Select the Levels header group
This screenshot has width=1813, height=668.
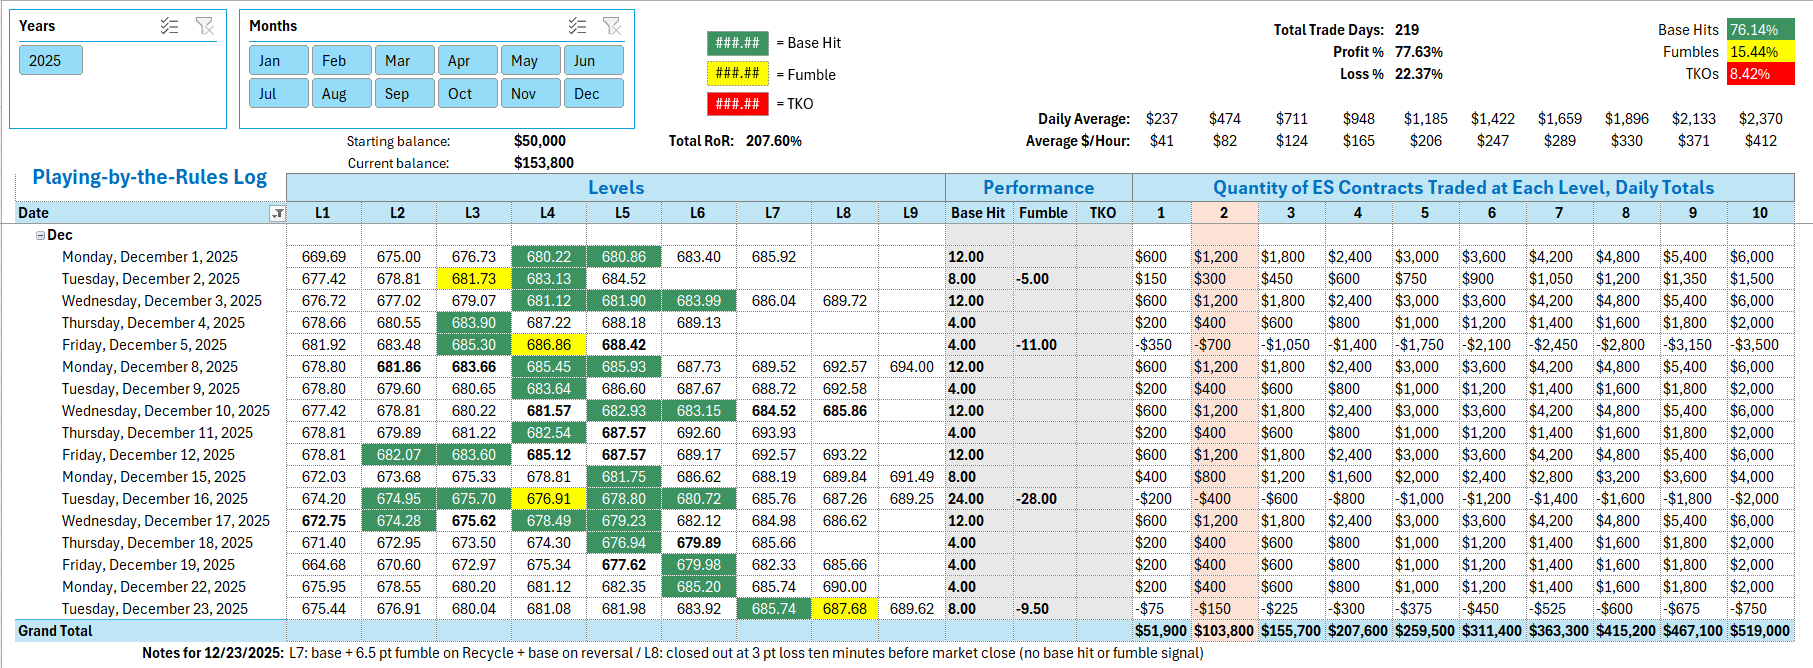click(x=615, y=188)
